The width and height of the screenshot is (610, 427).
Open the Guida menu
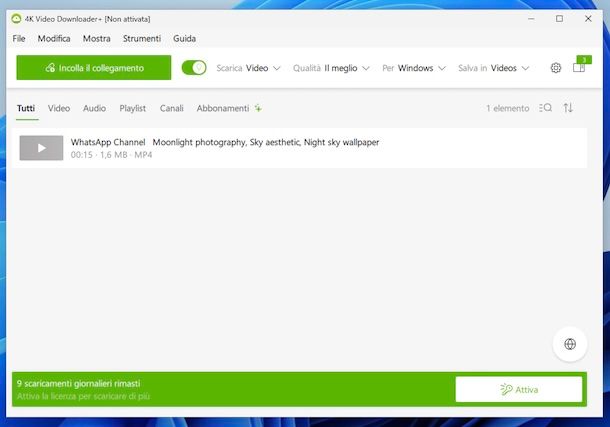[184, 38]
